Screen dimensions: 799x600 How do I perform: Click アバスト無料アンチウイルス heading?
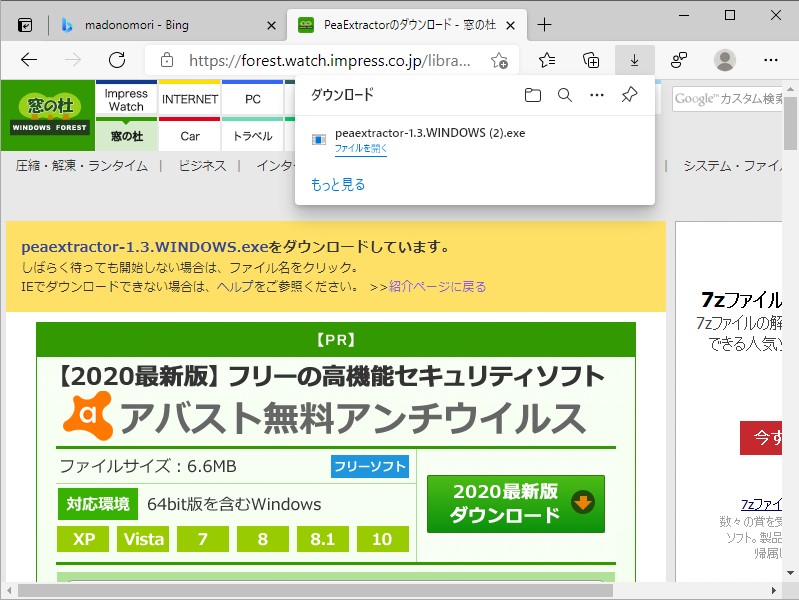(x=352, y=418)
